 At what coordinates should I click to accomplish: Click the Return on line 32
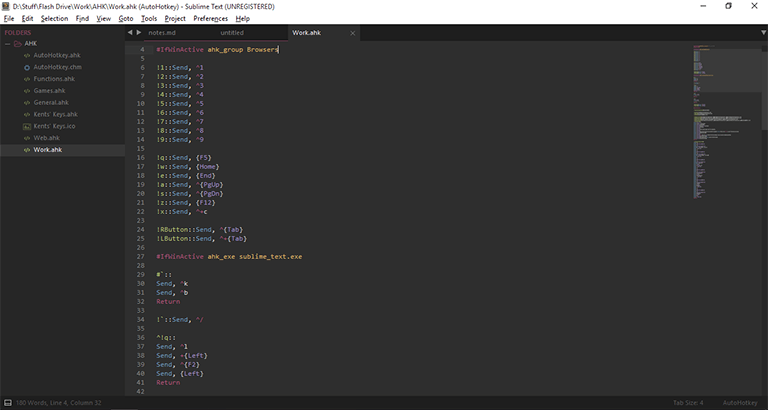click(168, 301)
